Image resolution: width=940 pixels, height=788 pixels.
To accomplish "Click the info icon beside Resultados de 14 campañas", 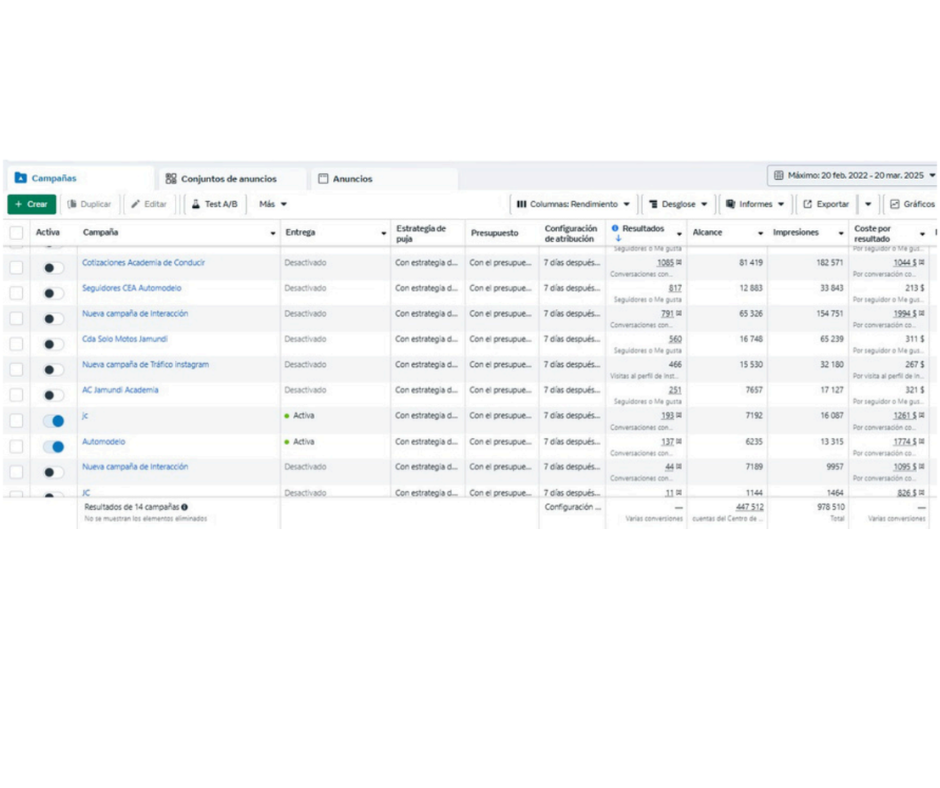I will point(185,507).
